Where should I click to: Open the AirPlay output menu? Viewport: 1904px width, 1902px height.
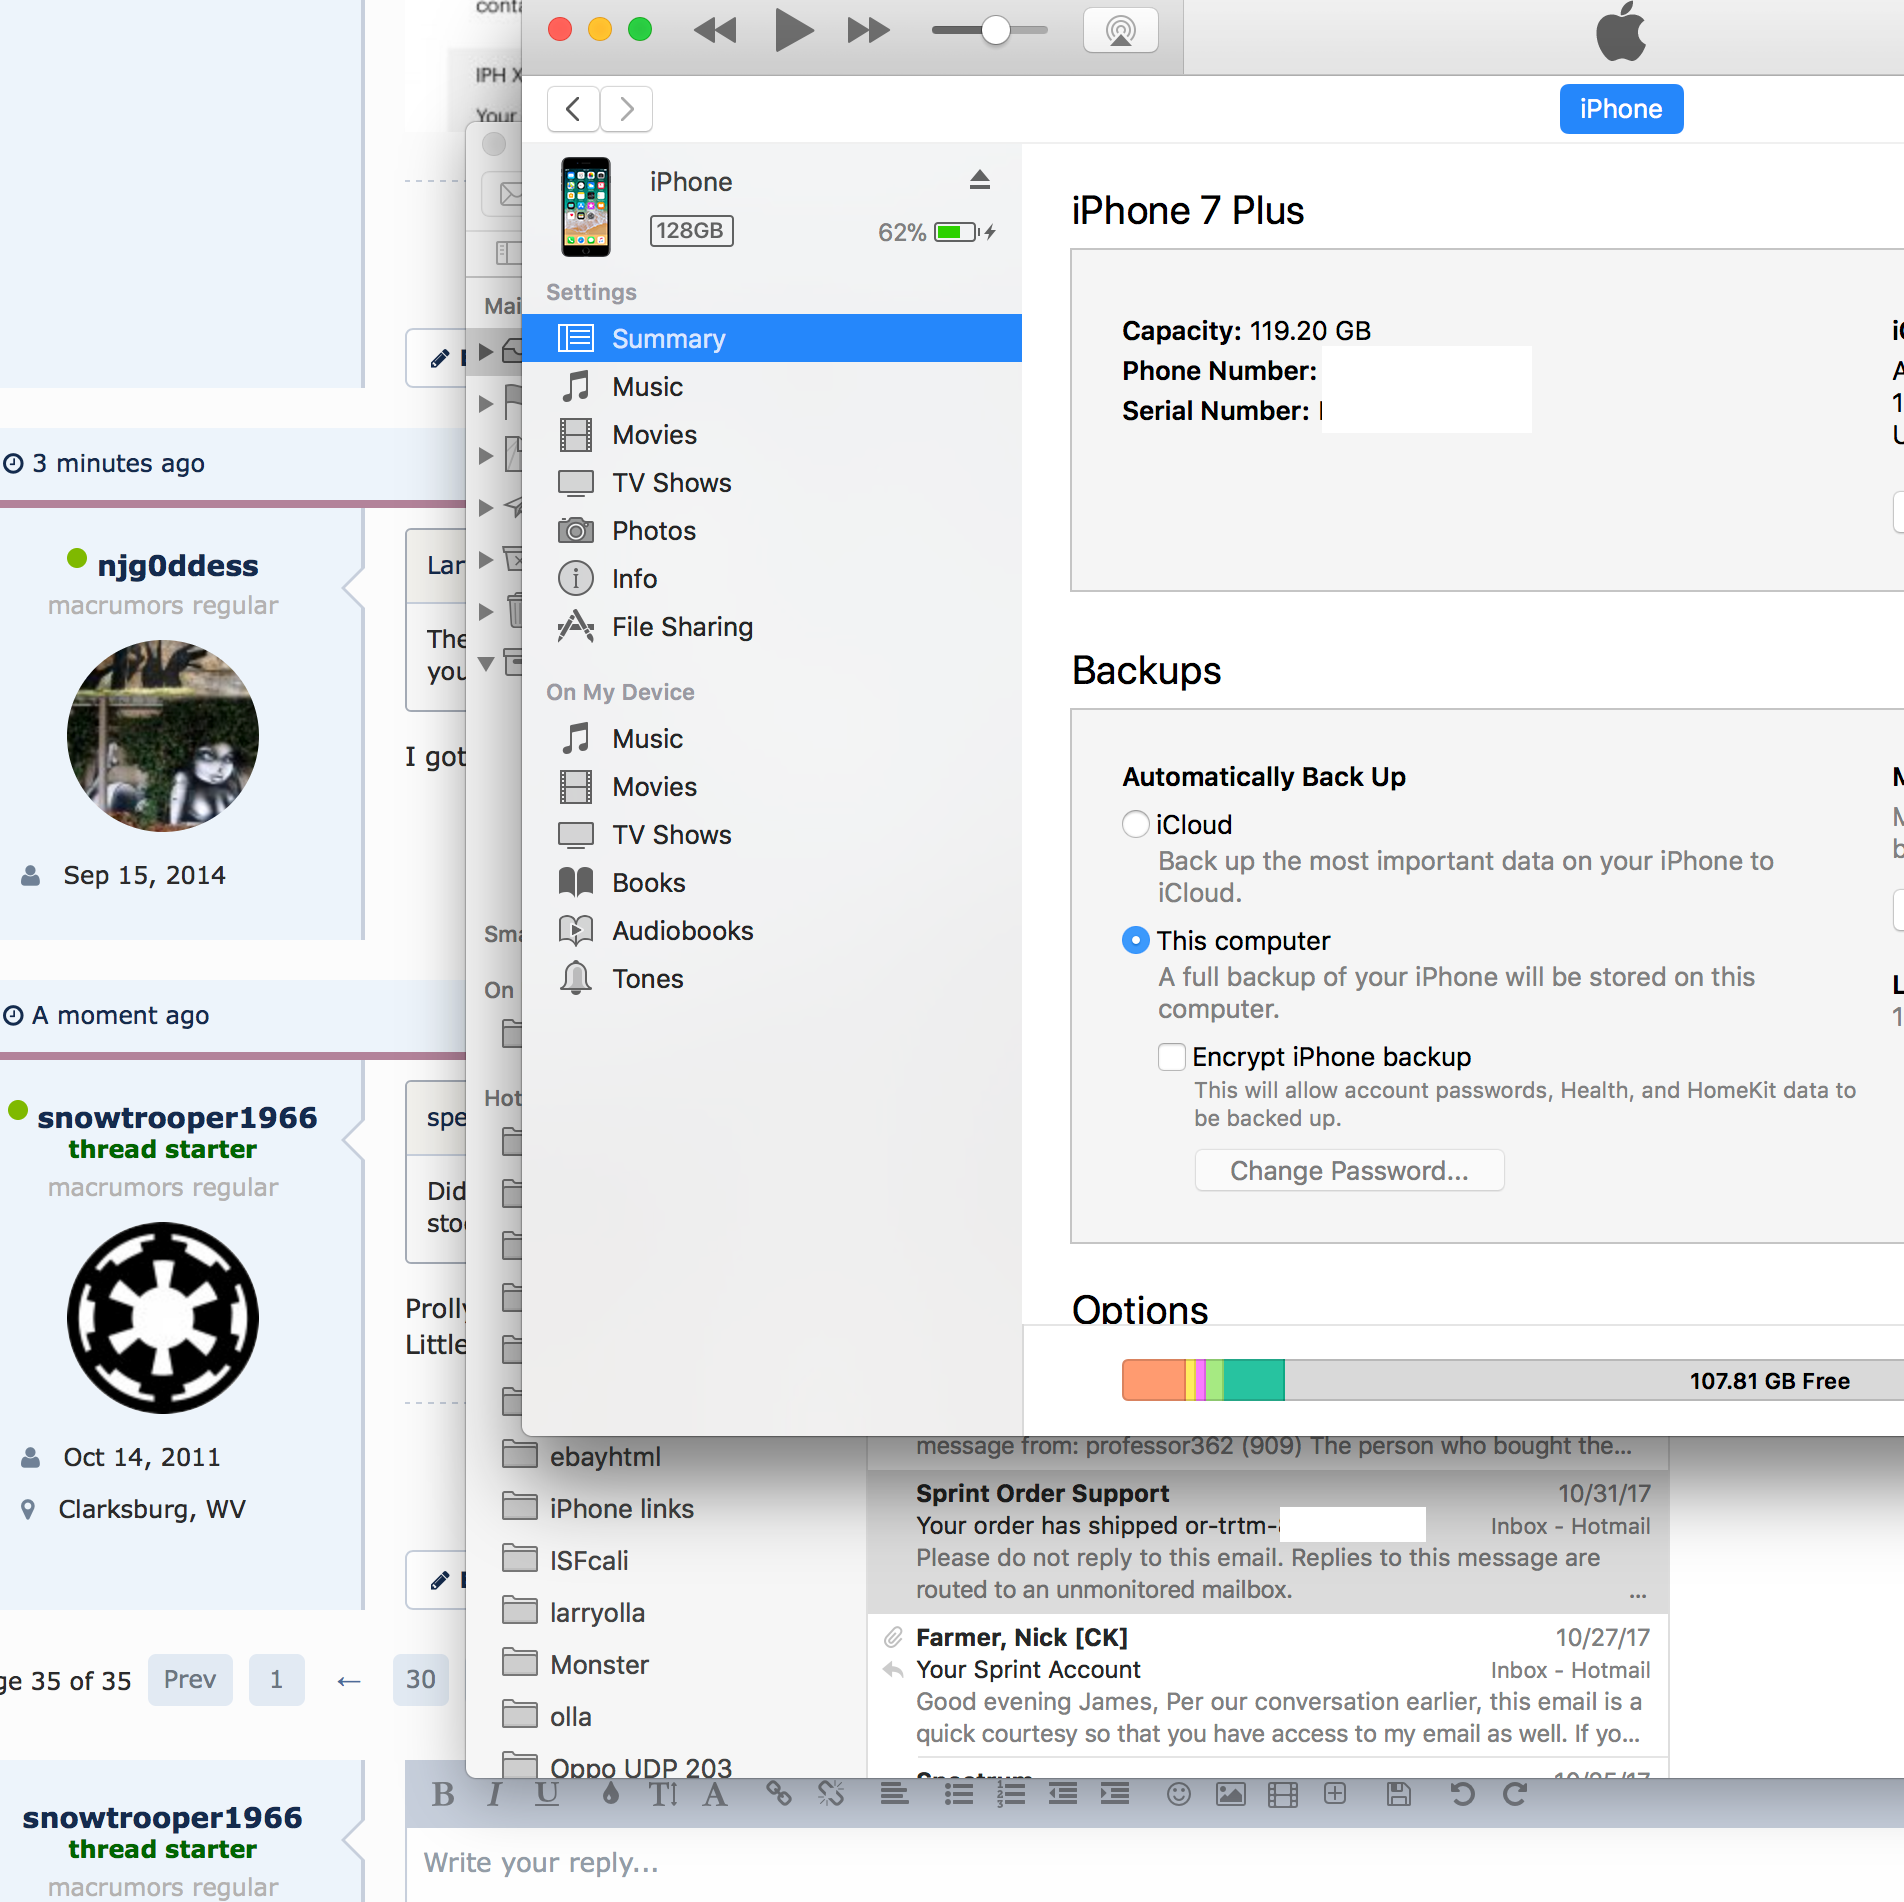coord(1121,30)
